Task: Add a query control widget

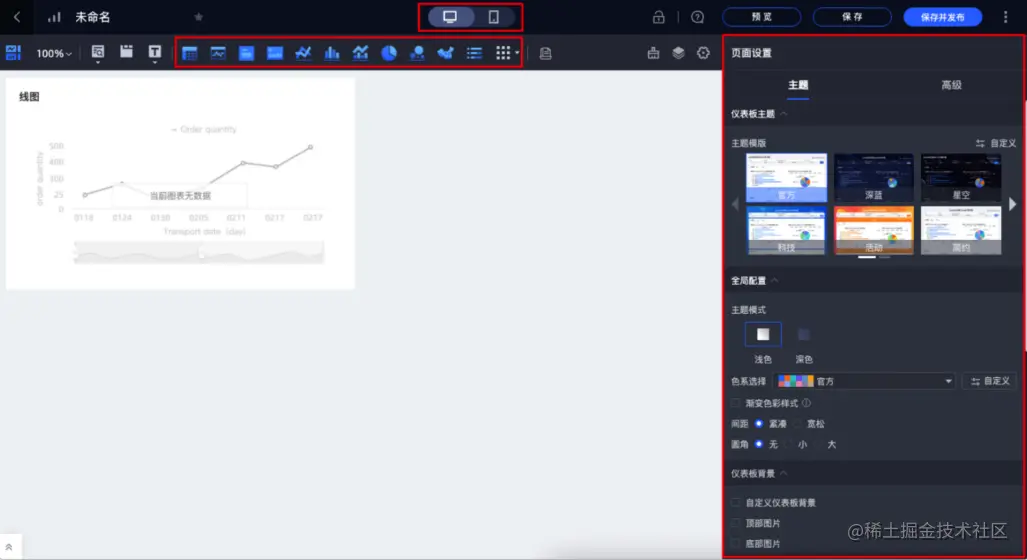Action: [98, 53]
